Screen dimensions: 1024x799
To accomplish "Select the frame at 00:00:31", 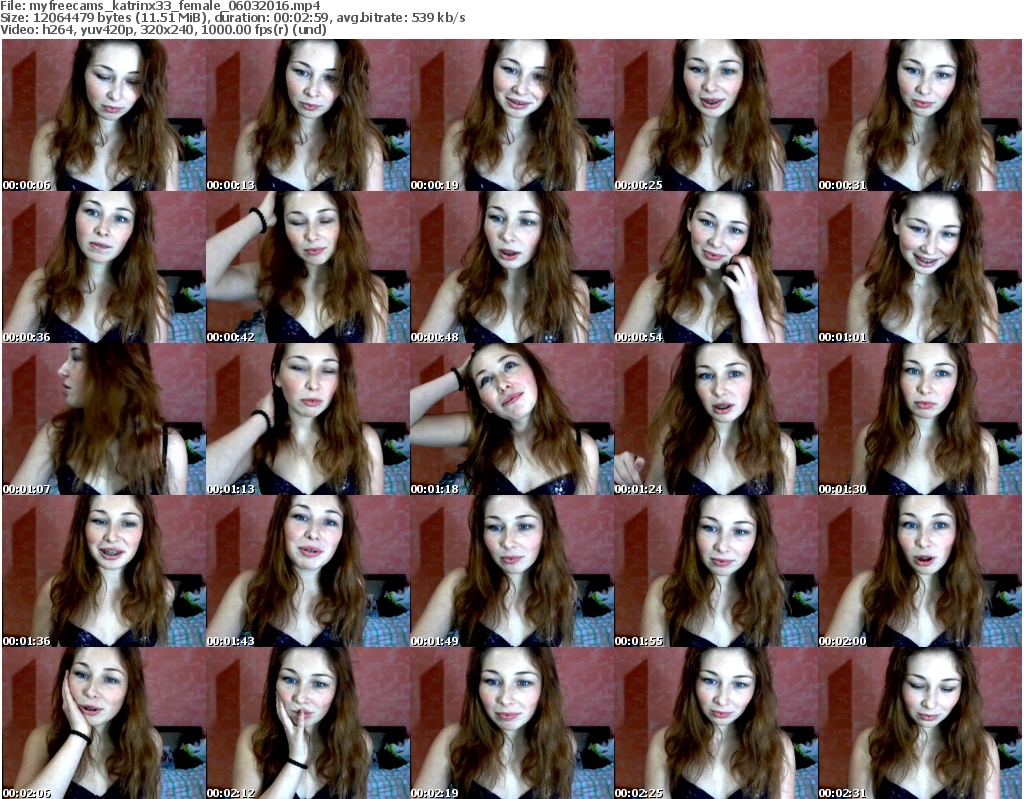I will click(919, 115).
